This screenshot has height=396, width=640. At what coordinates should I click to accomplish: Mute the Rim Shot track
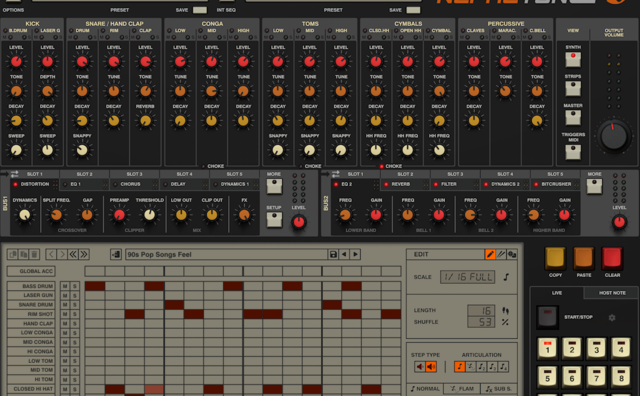coord(65,314)
